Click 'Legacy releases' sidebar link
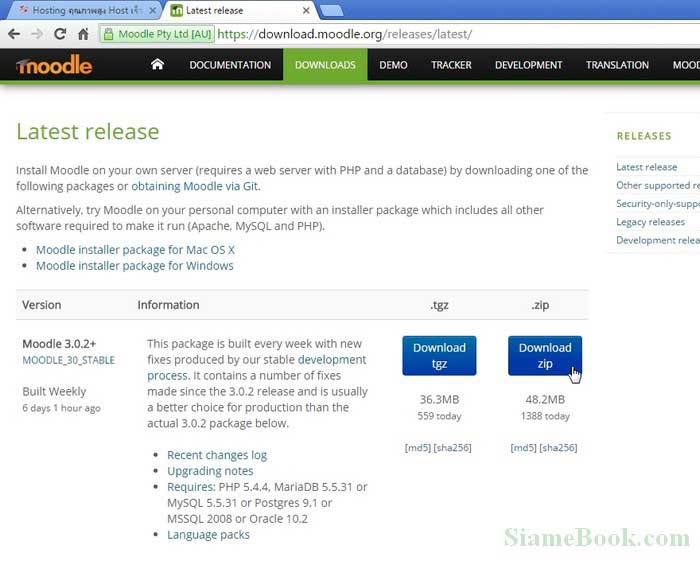The height and width of the screenshot is (565, 700). pyautogui.click(x=650, y=222)
